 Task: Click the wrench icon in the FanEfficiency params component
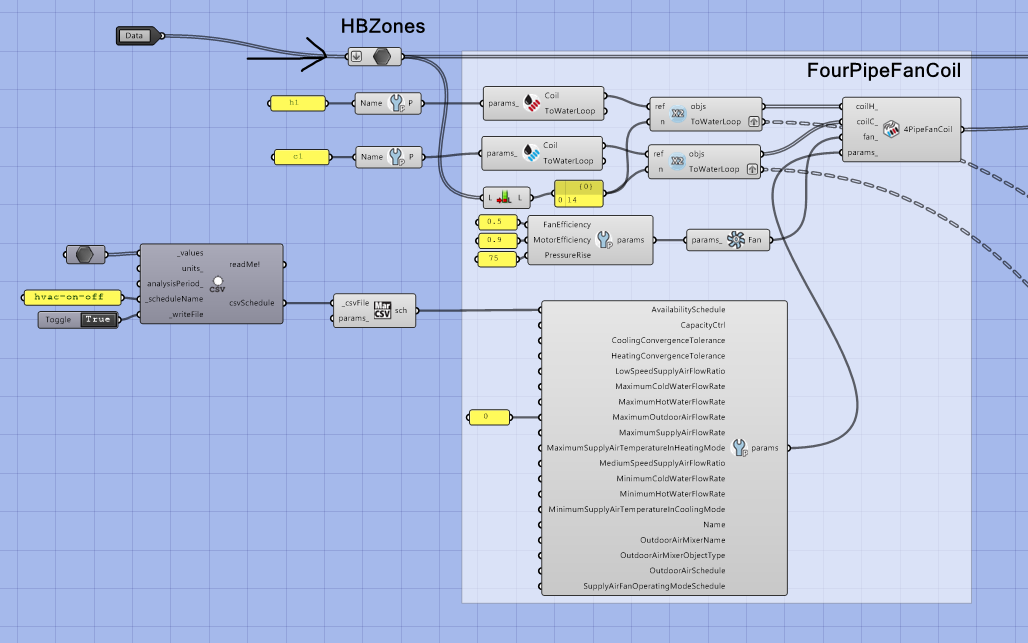(x=604, y=240)
